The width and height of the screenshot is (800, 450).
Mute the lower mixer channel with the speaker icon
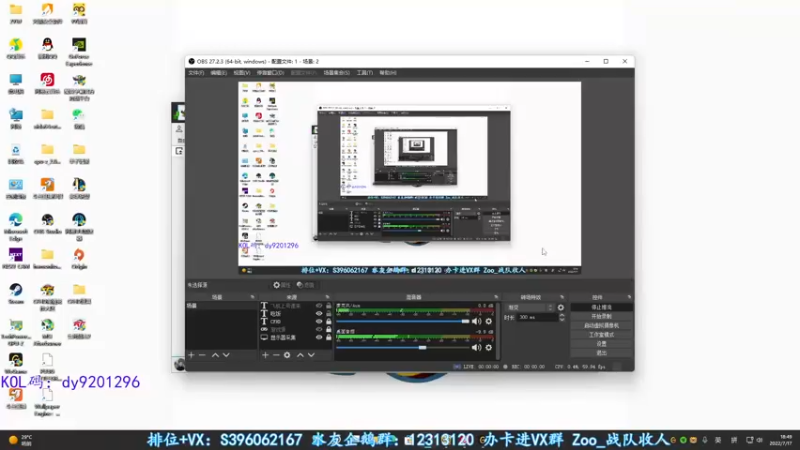coord(477,348)
